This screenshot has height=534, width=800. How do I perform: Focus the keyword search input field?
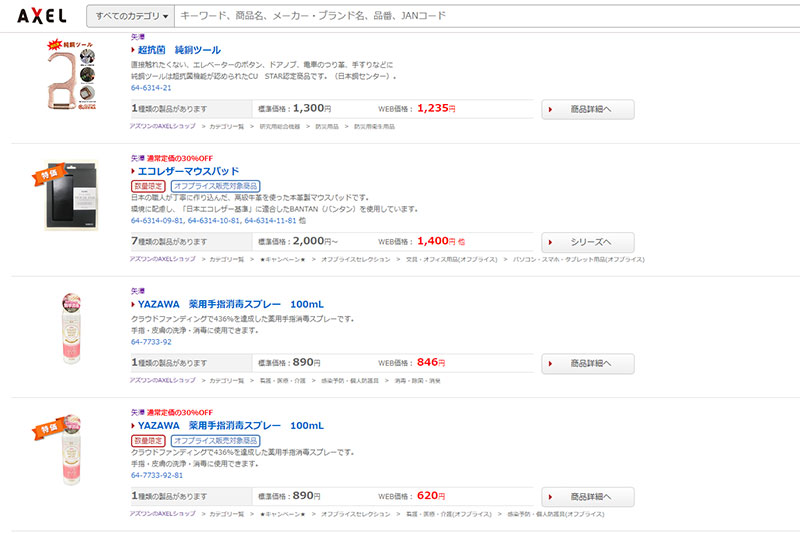(487, 16)
